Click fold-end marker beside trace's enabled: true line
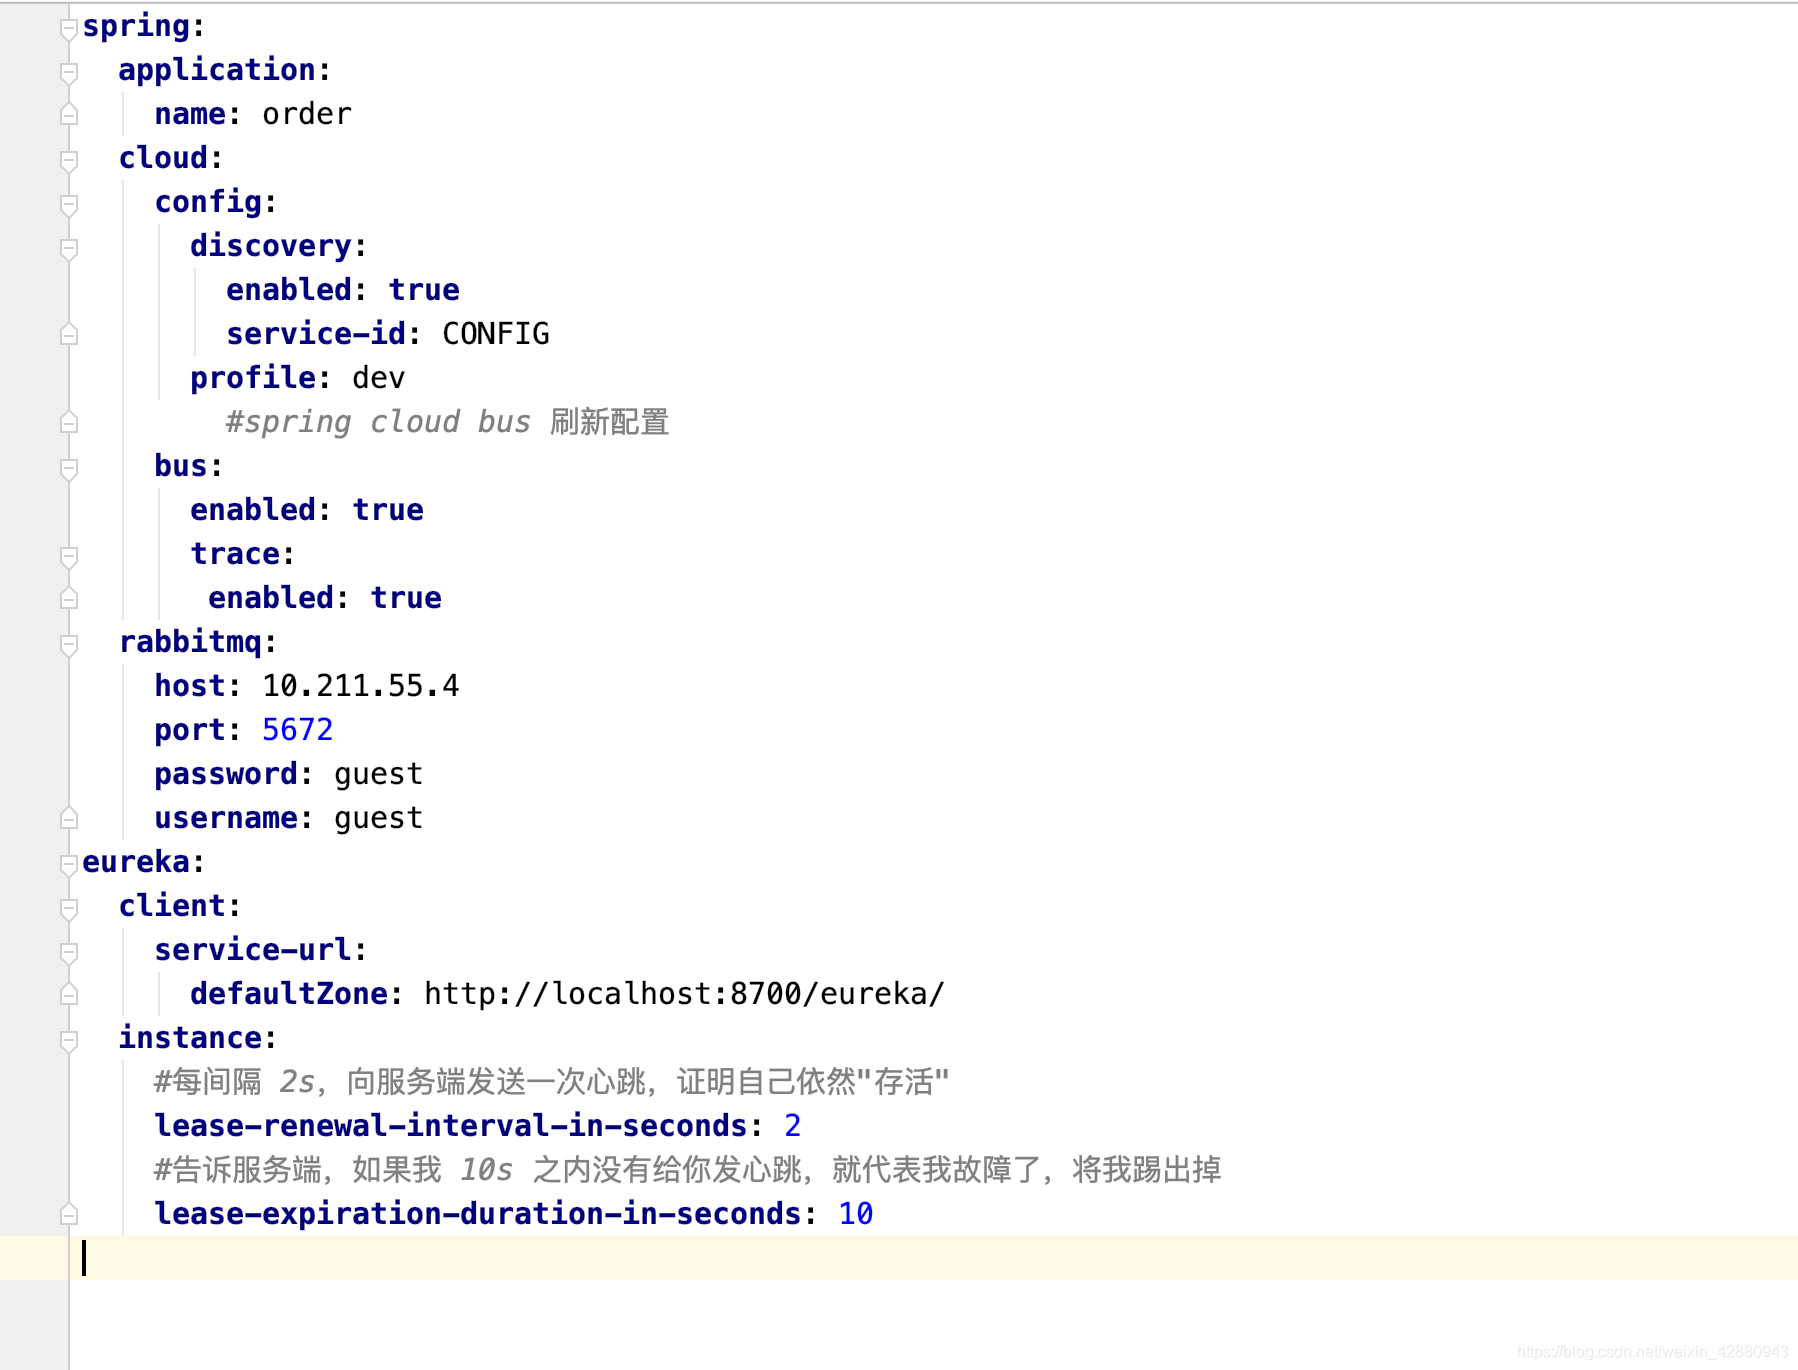The height and width of the screenshot is (1370, 1798). pos(69,598)
